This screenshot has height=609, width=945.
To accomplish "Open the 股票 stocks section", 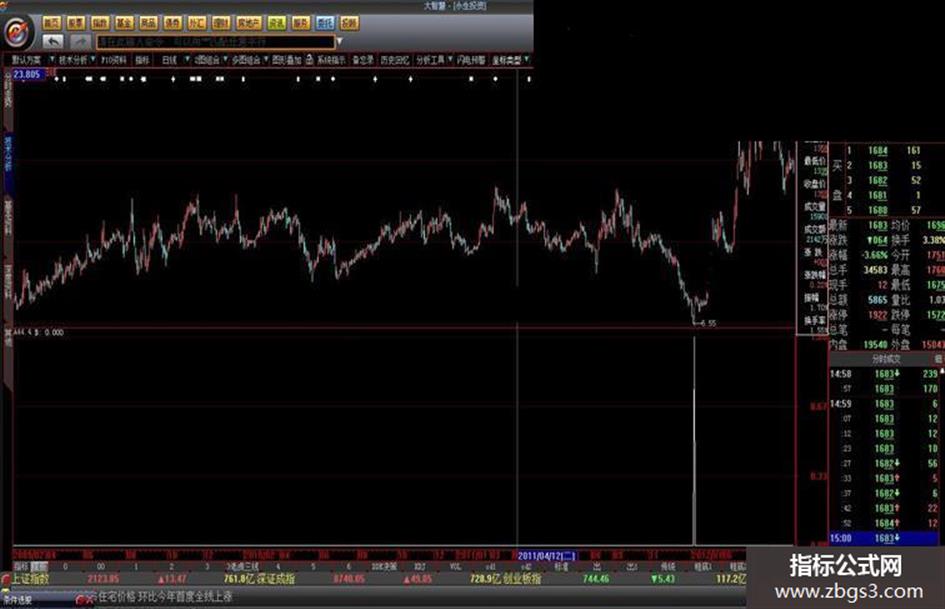I will pyautogui.click(x=76, y=23).
